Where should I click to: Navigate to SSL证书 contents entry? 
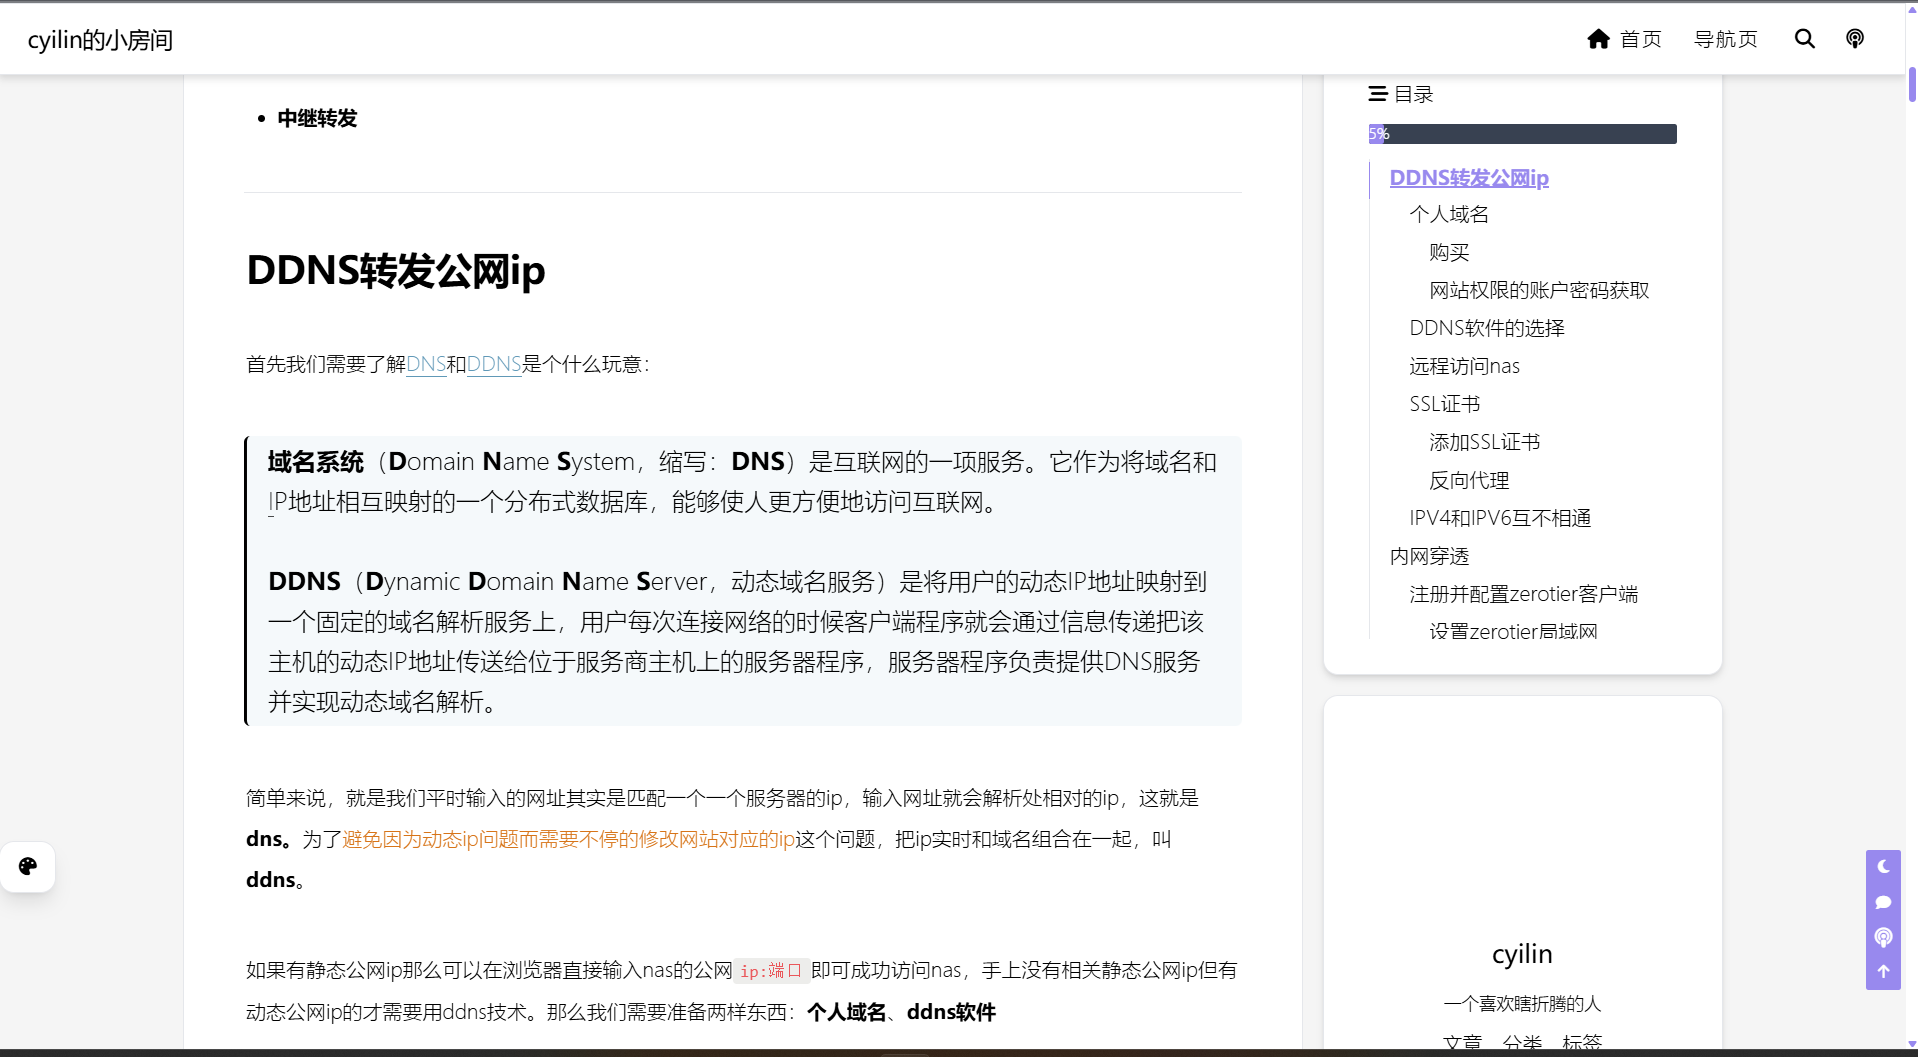(x=1444, y=404)
